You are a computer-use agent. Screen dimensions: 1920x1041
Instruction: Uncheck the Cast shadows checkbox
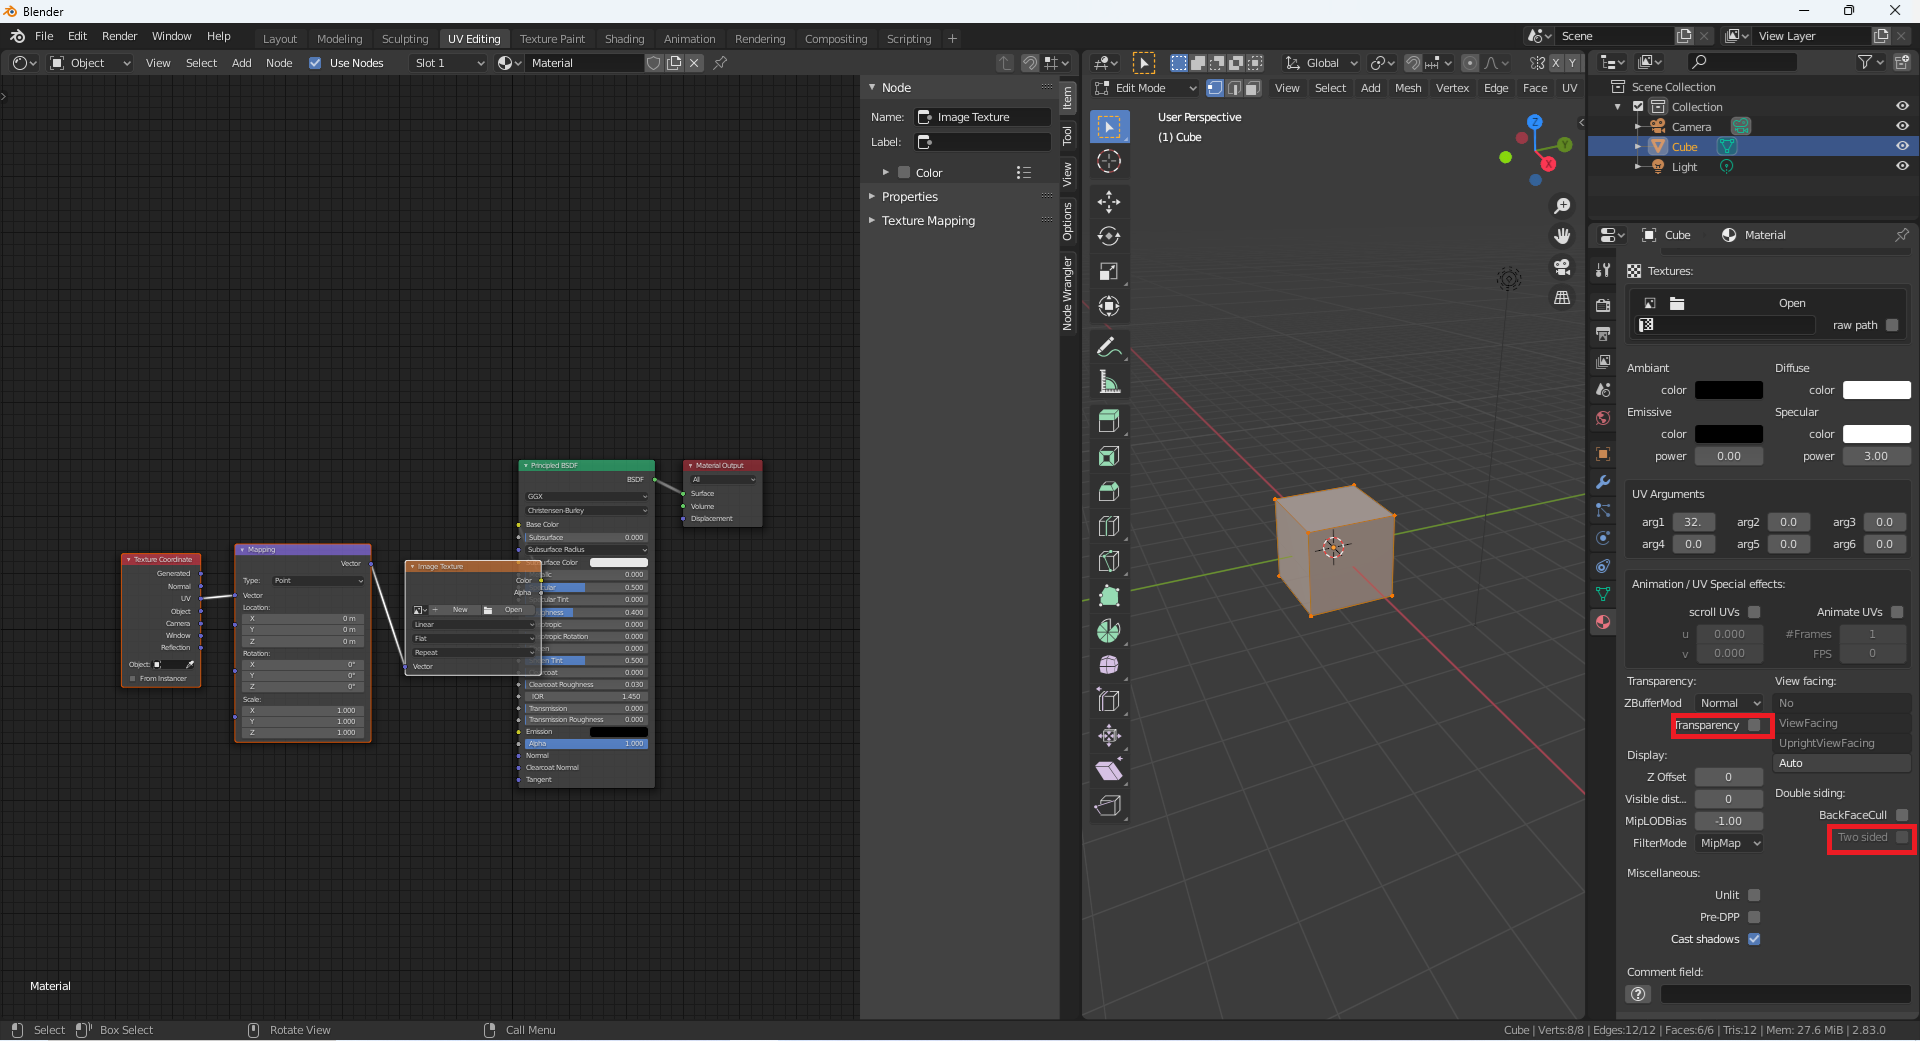(x=1754, y=939)
